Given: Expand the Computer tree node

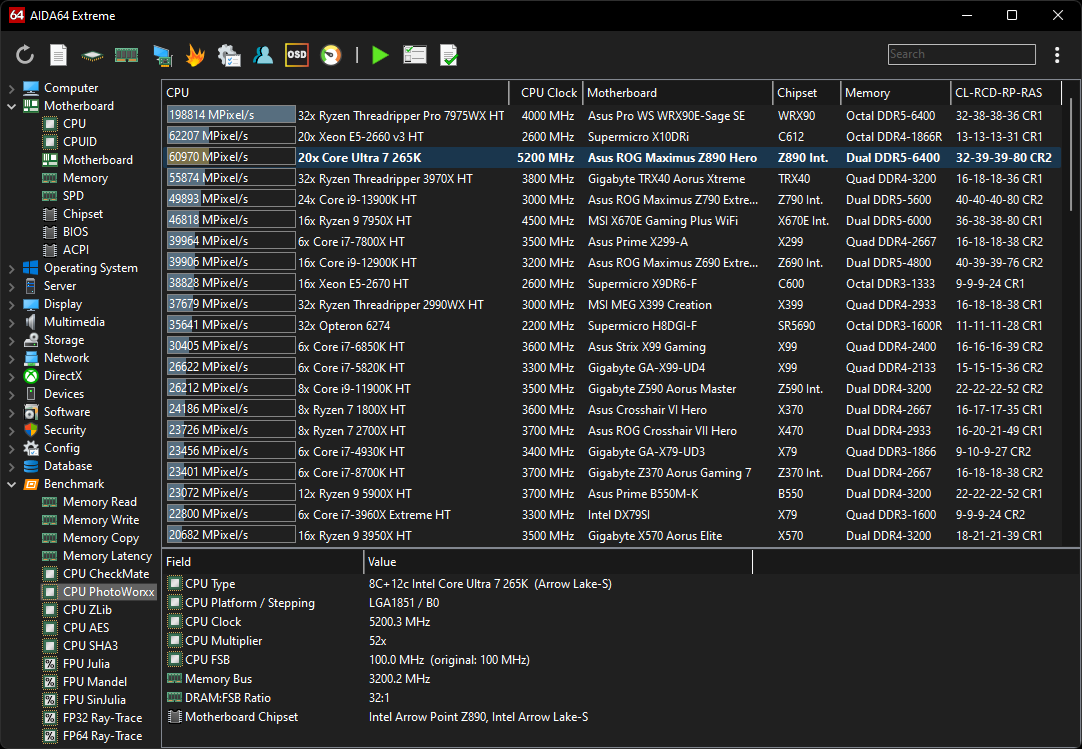Looking at the screenshot, I should coord(12,88).
